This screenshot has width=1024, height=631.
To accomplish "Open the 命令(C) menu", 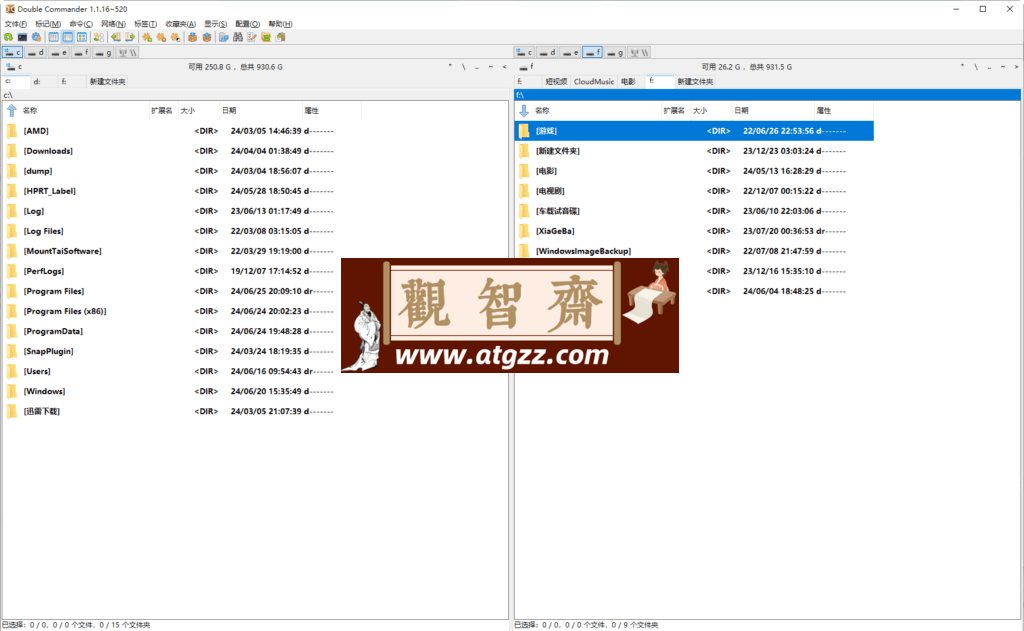I will coord(81,24).
